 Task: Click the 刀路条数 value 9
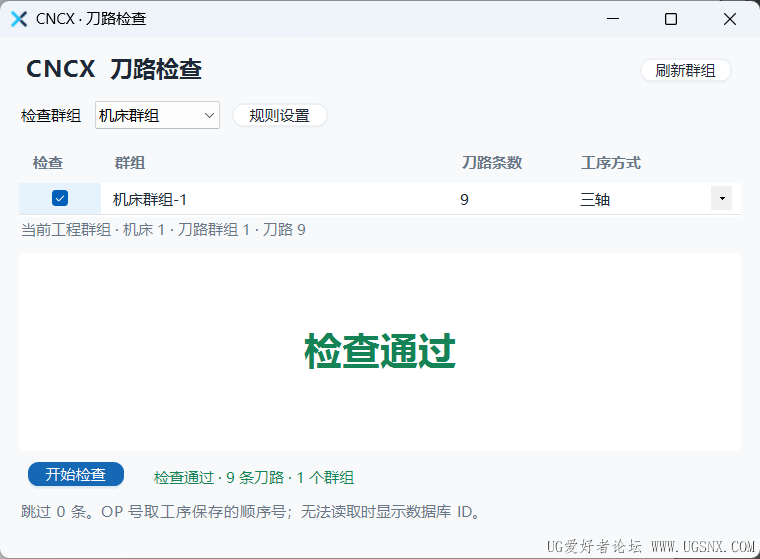pos(464,200)
